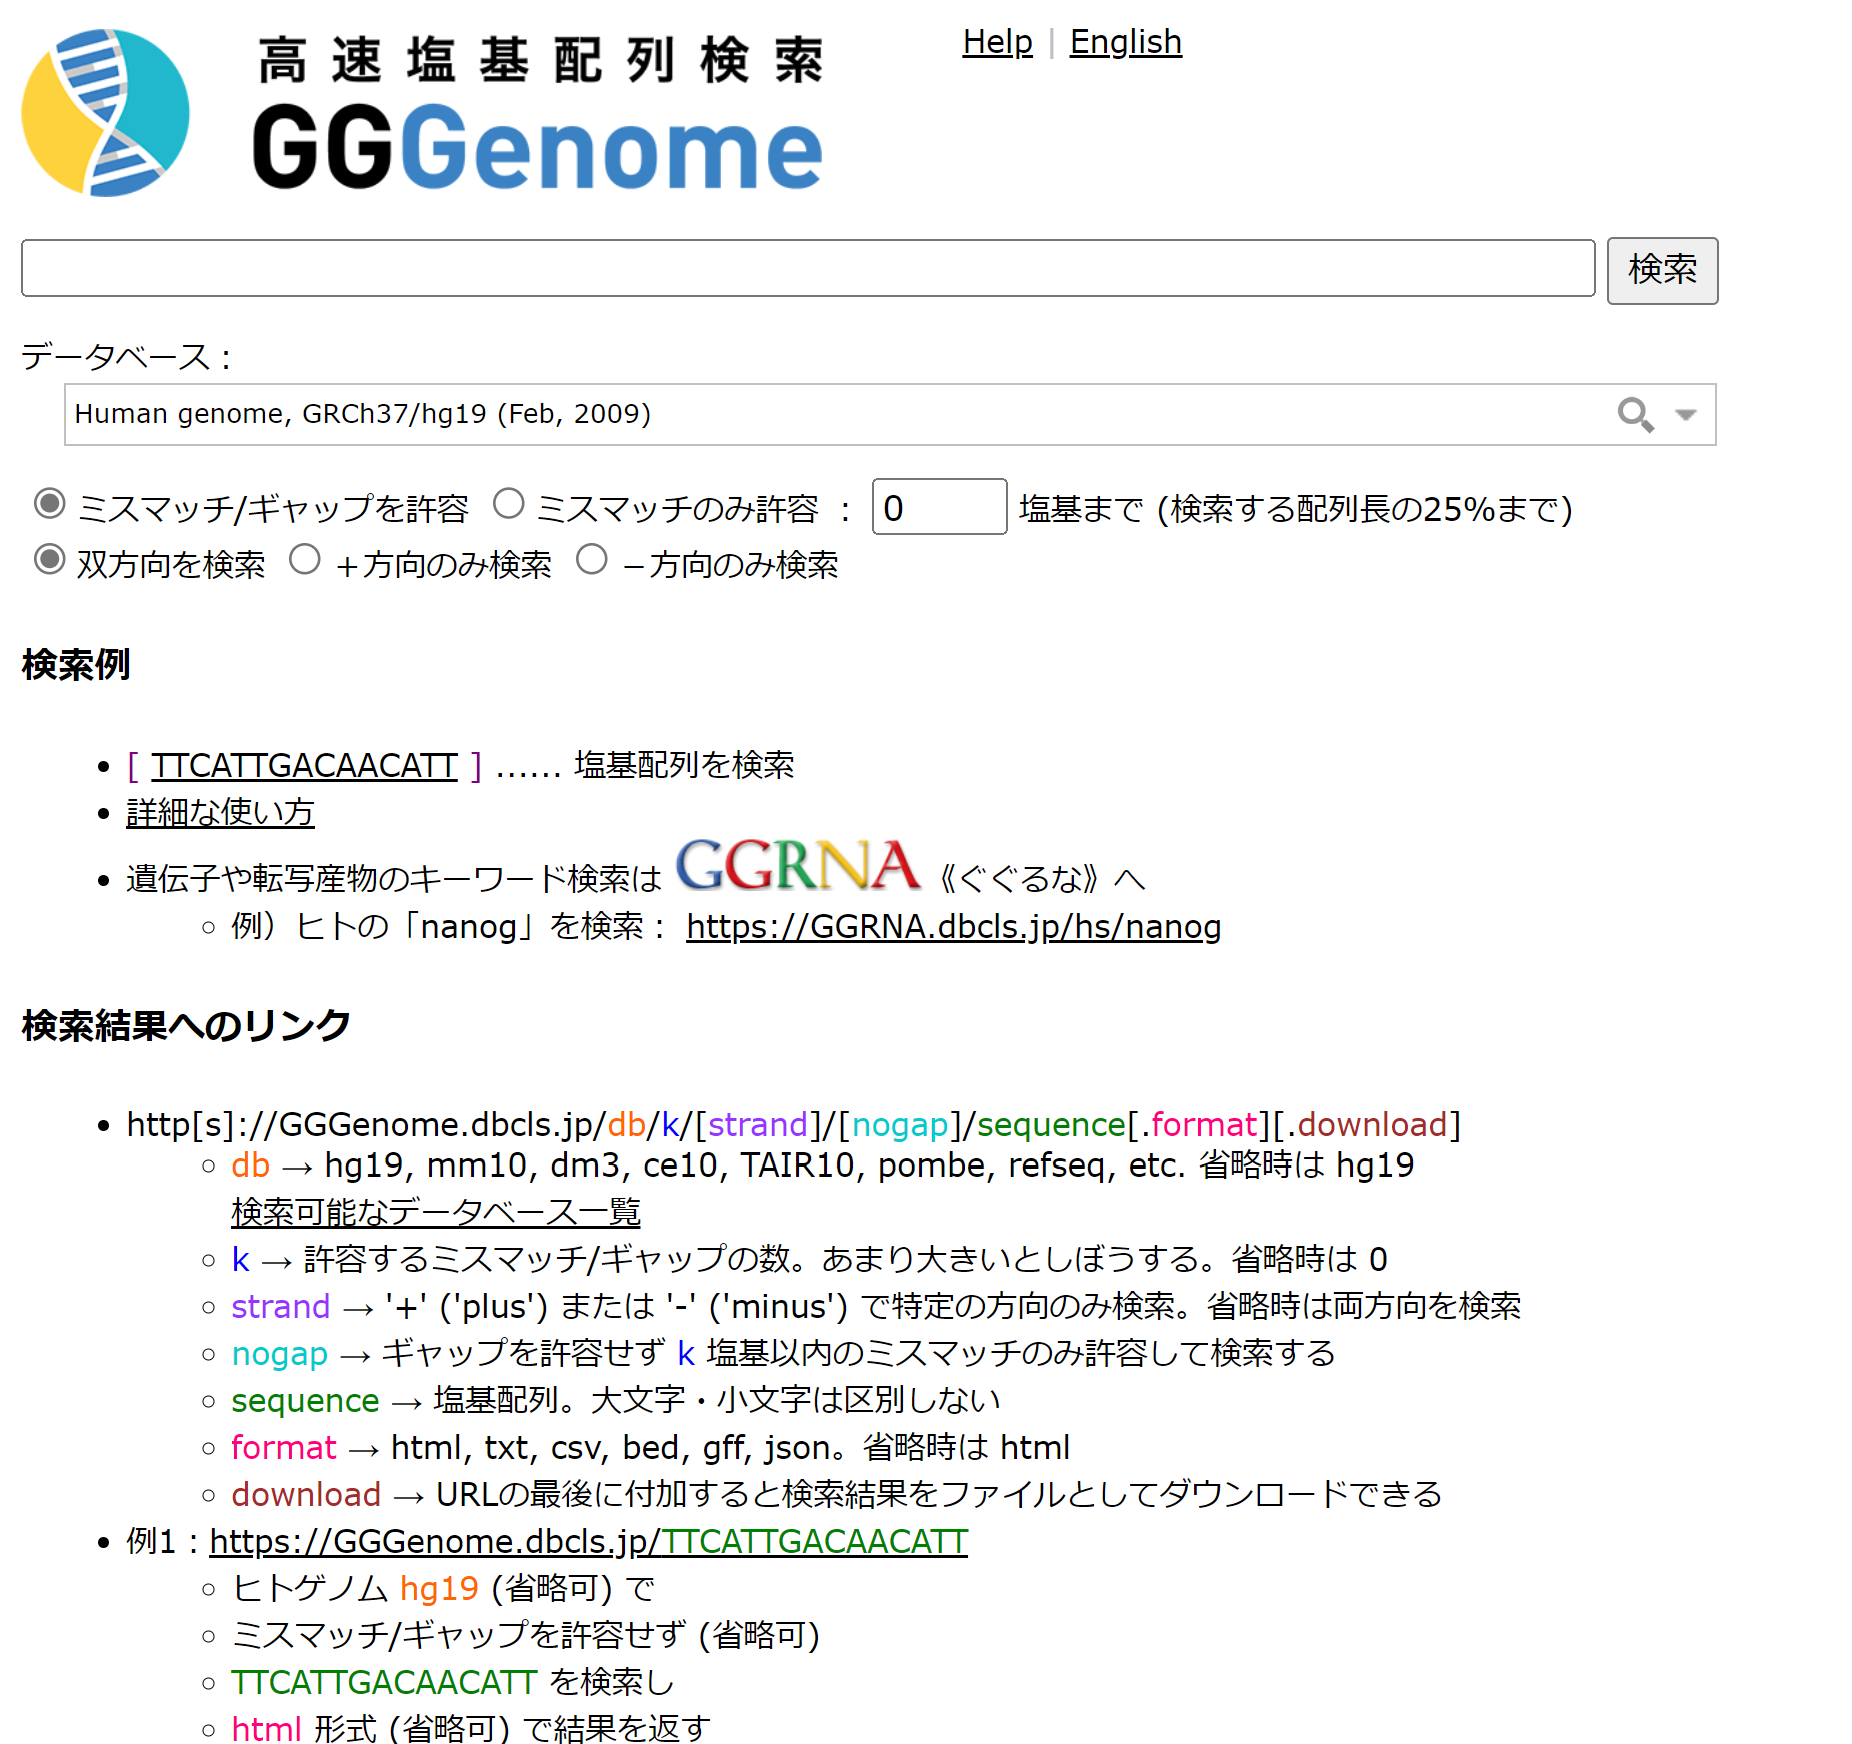Switch to English language page

click(x=1125, y=42)
